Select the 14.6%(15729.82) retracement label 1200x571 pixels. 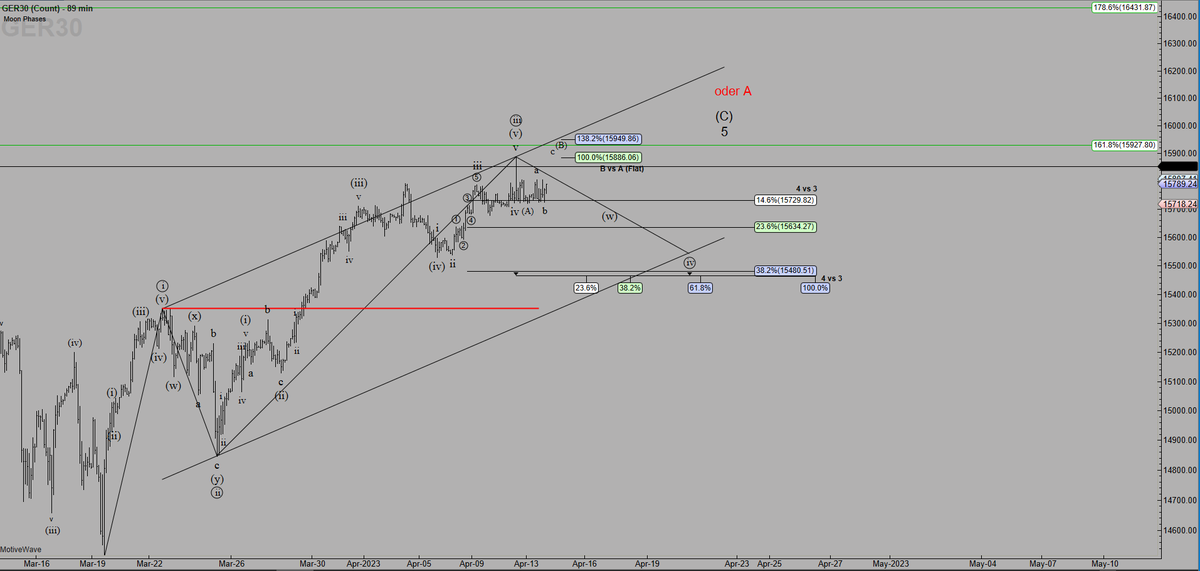[786, 200]
